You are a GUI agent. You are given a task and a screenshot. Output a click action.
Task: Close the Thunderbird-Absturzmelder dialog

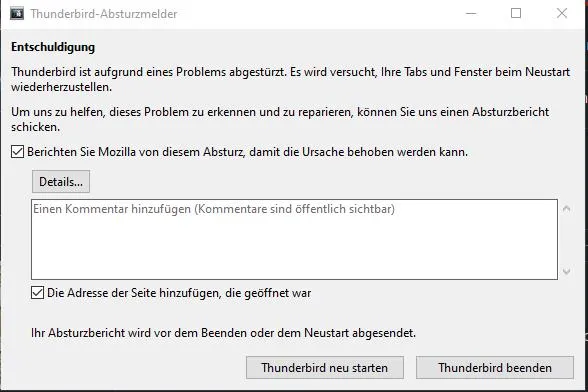click(562, 14)
